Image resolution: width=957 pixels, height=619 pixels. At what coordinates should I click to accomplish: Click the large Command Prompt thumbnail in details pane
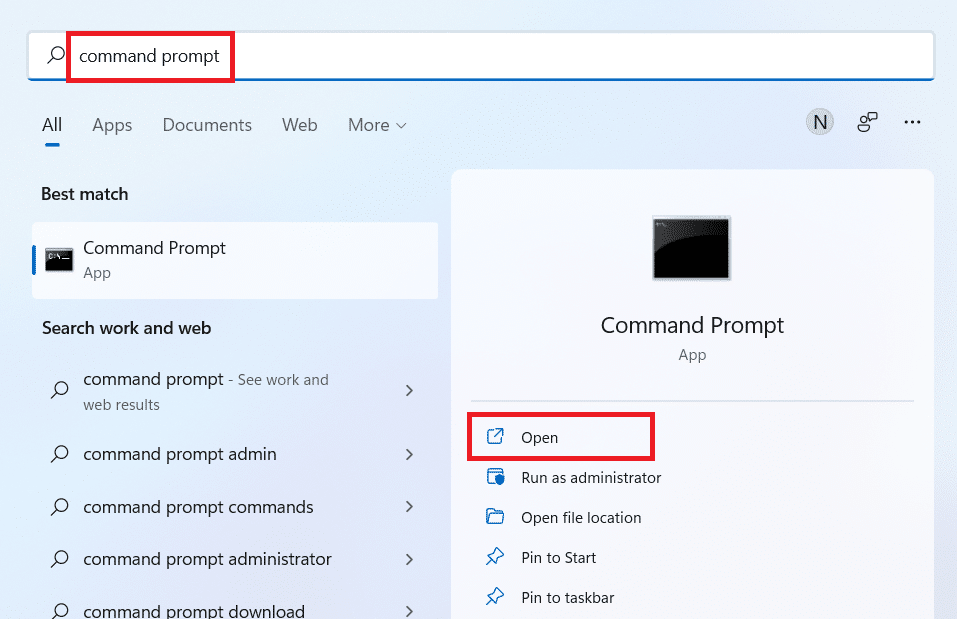(692, 247)
